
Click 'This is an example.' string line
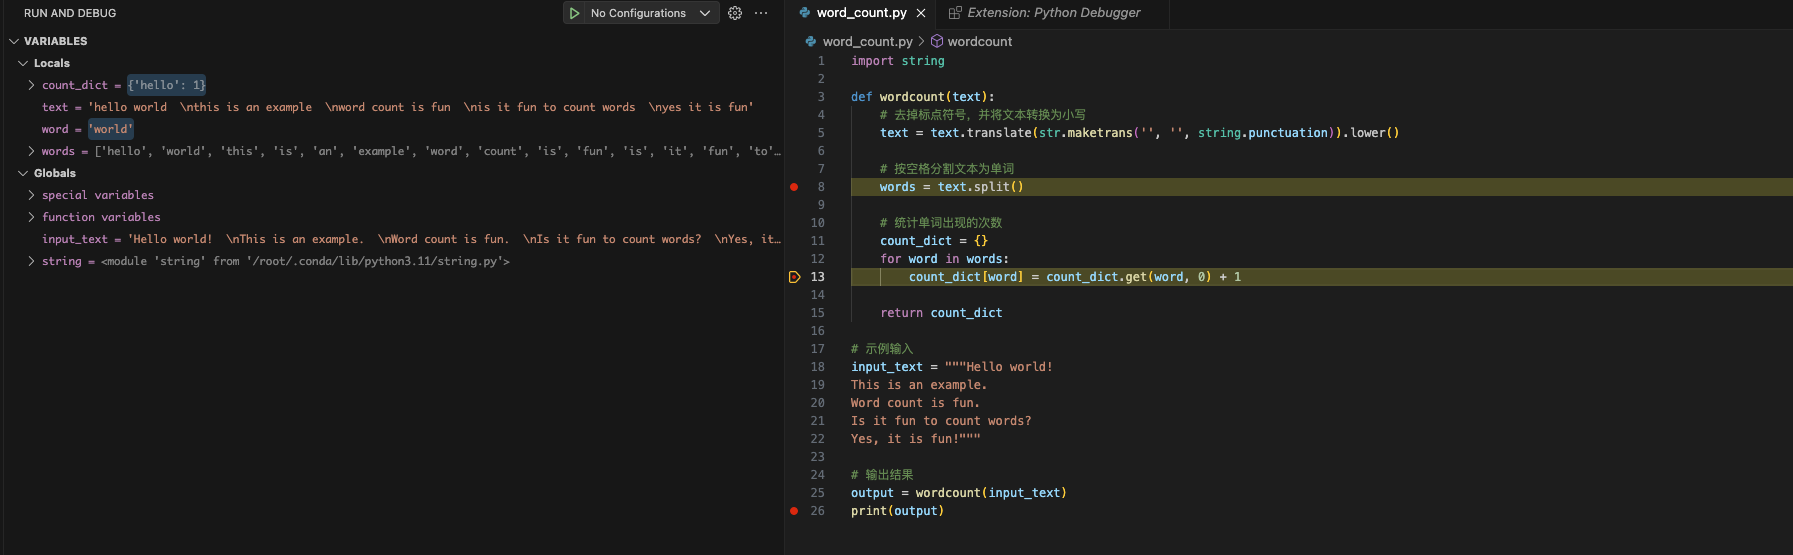918,385
